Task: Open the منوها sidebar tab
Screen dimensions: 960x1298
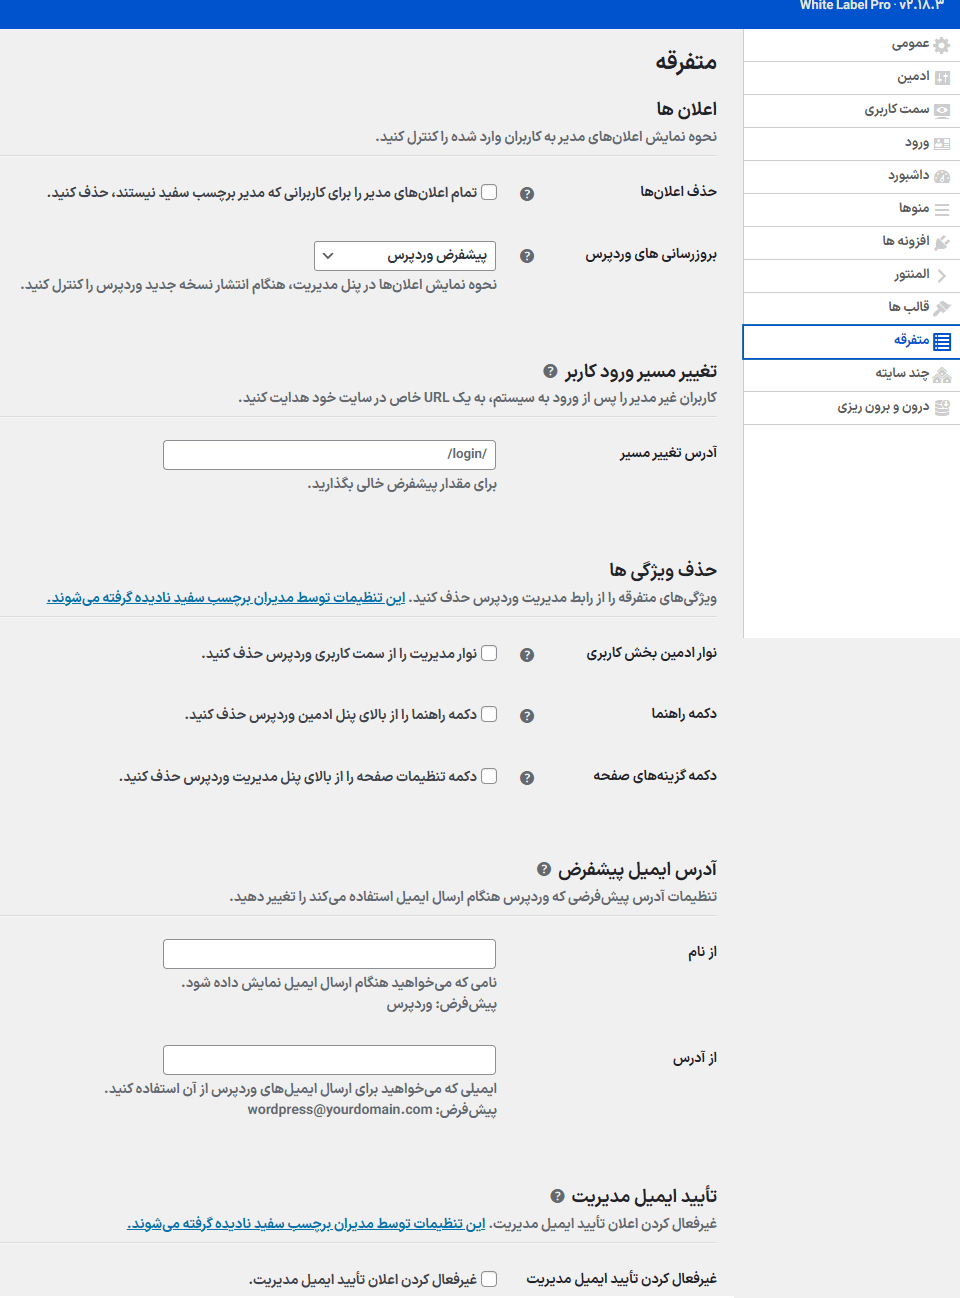Action: (x=913, y=208)
